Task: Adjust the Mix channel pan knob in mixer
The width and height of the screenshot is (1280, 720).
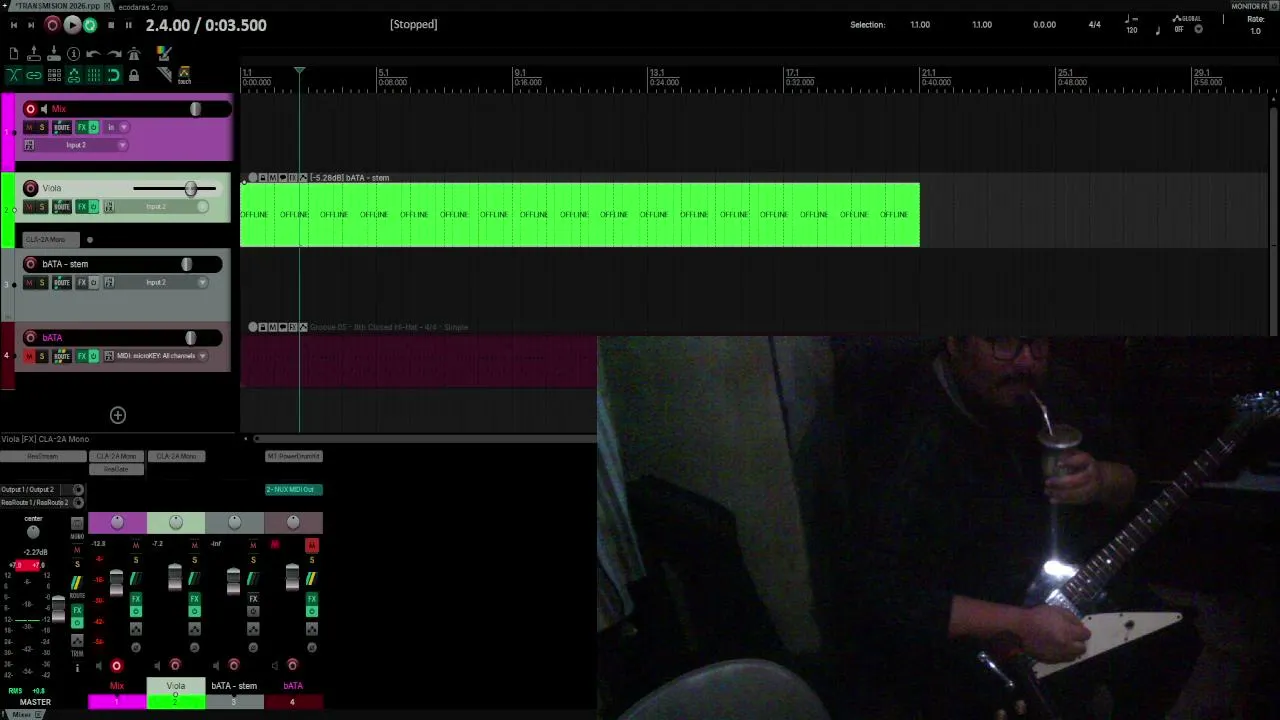Action: pos(117,522)
